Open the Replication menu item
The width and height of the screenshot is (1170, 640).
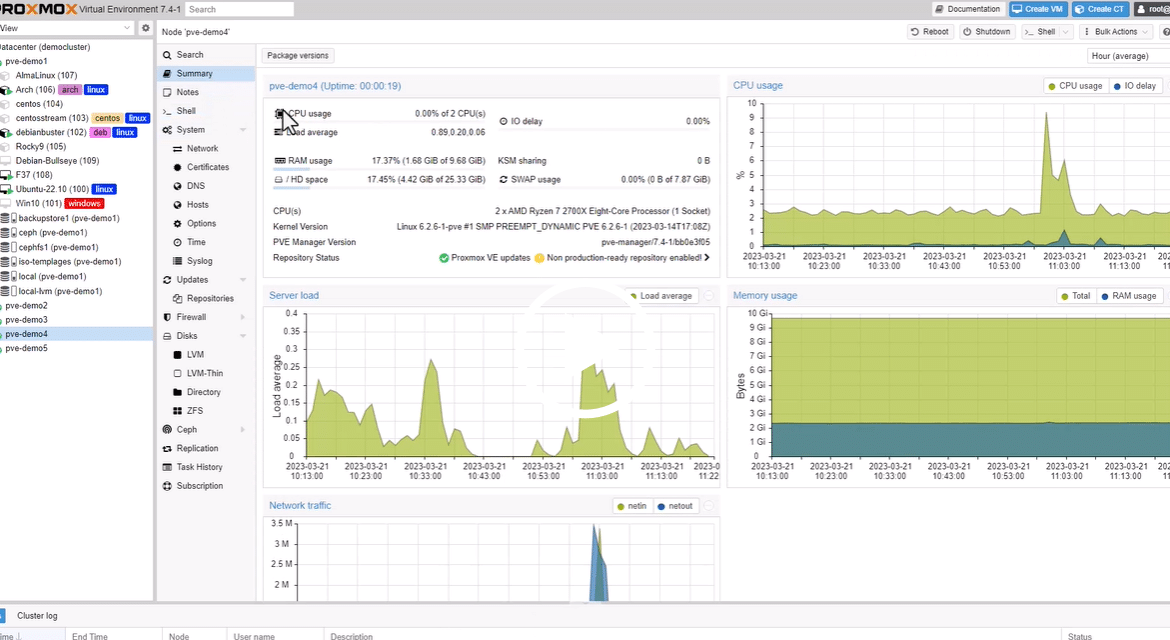click(206, 448)
